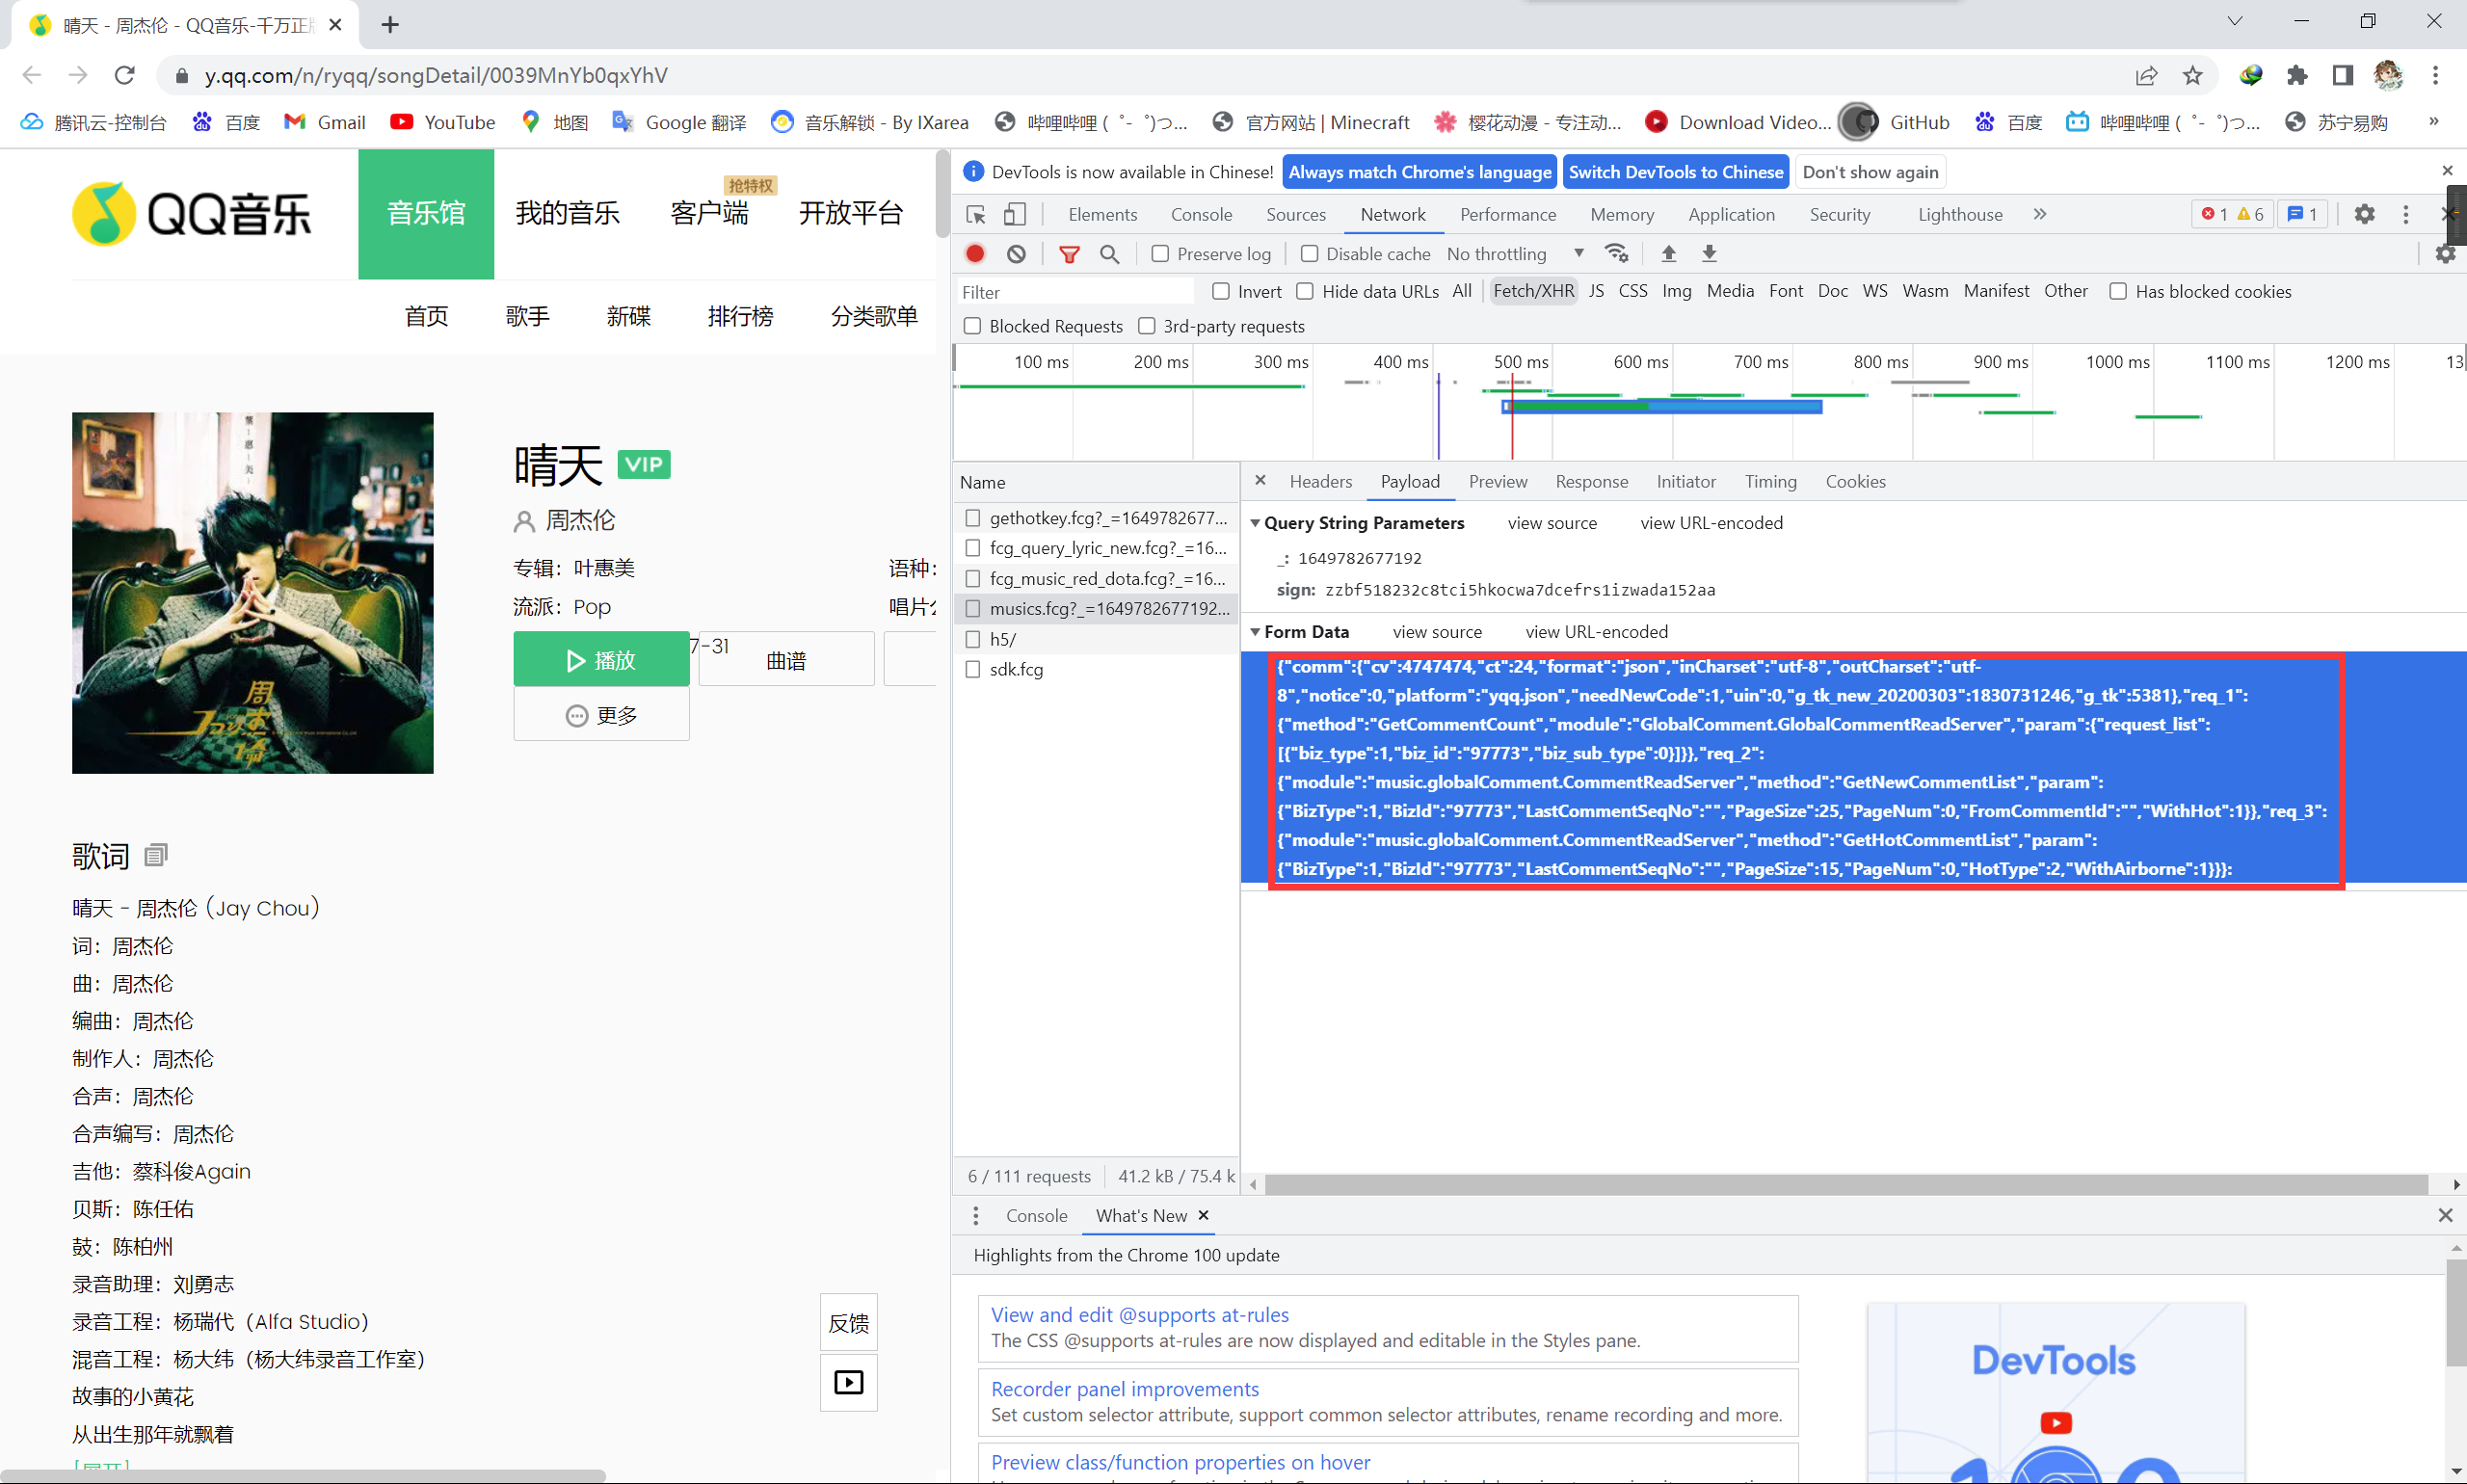Enable the Preserve log checkbox
The image size is (2467, 1484).
1160,254
